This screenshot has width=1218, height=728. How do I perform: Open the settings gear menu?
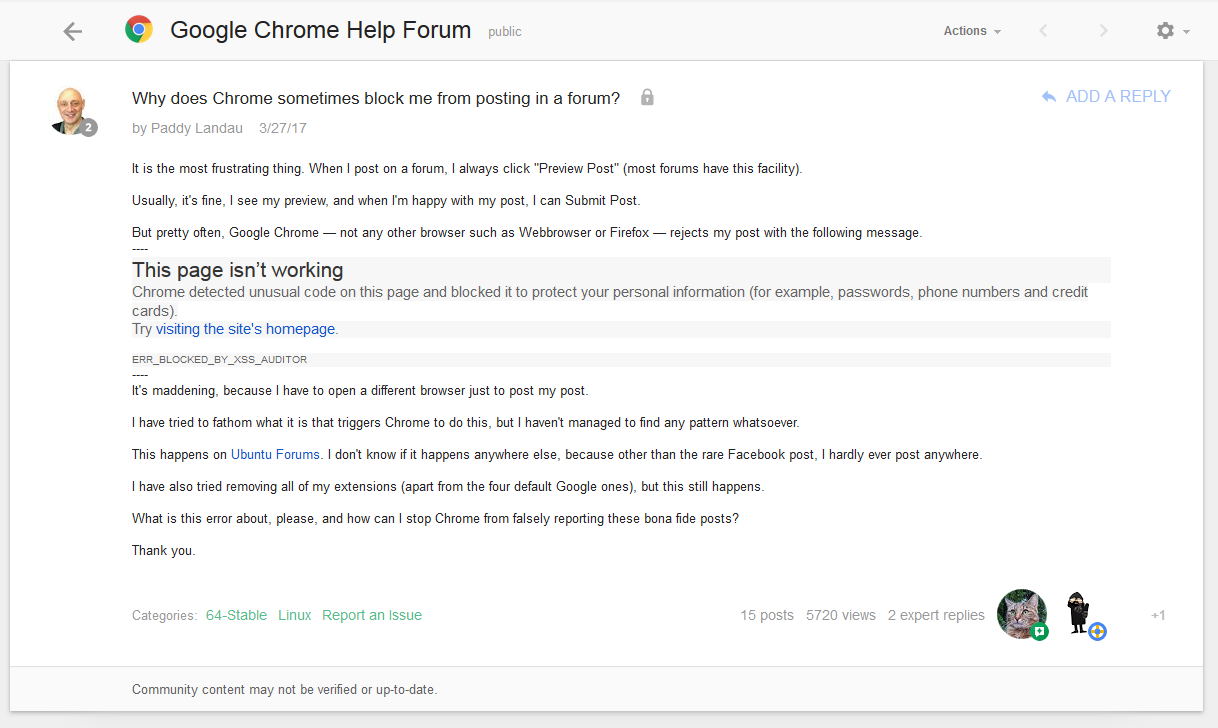coord(1172,31)
